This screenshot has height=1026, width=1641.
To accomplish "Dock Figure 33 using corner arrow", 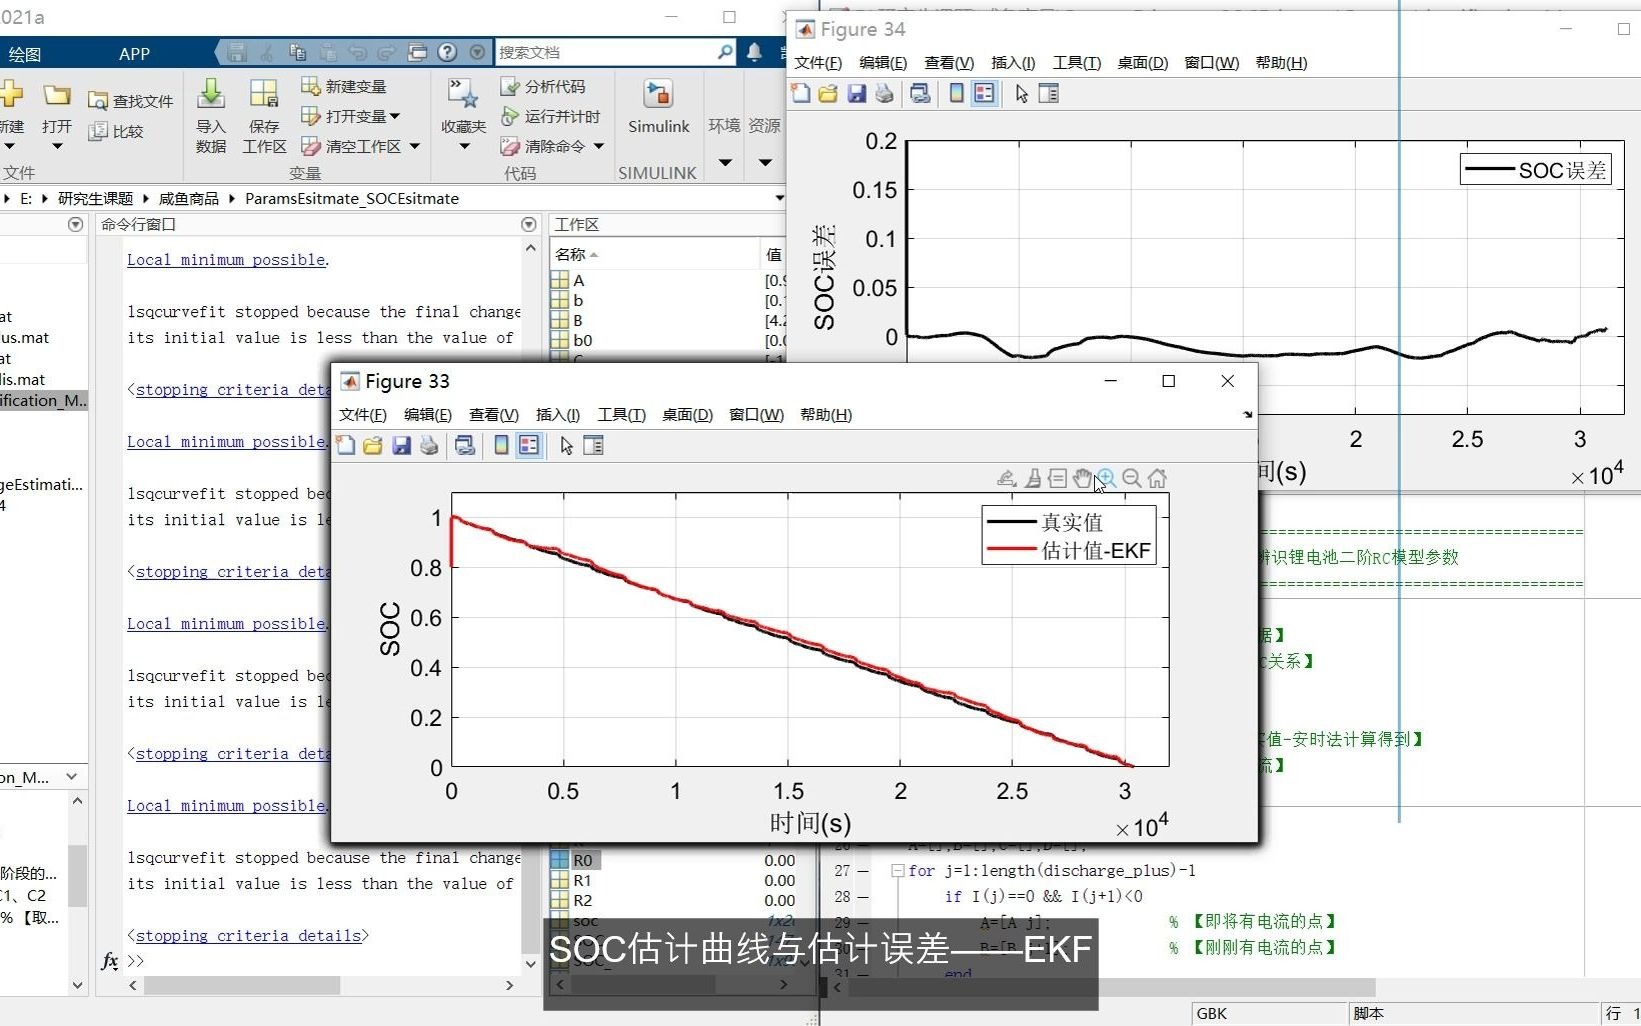I will [1247, 414].
